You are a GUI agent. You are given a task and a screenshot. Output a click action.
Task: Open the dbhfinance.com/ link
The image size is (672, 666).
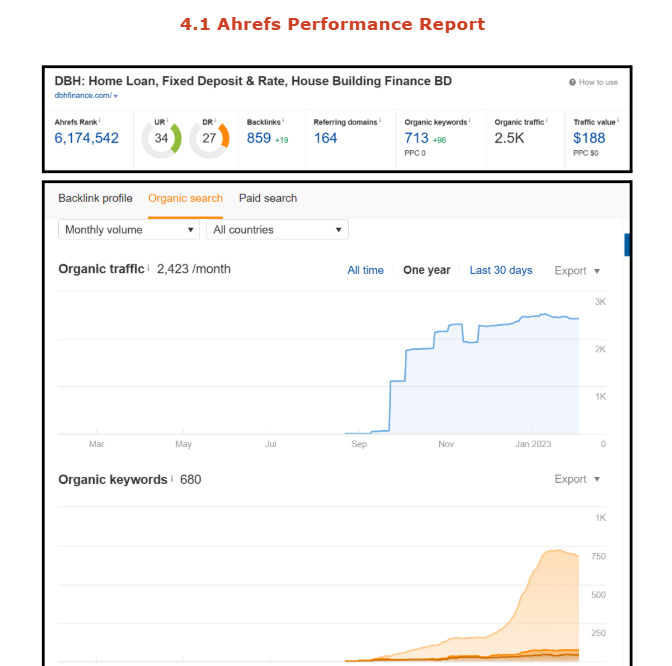click(83, 95)
